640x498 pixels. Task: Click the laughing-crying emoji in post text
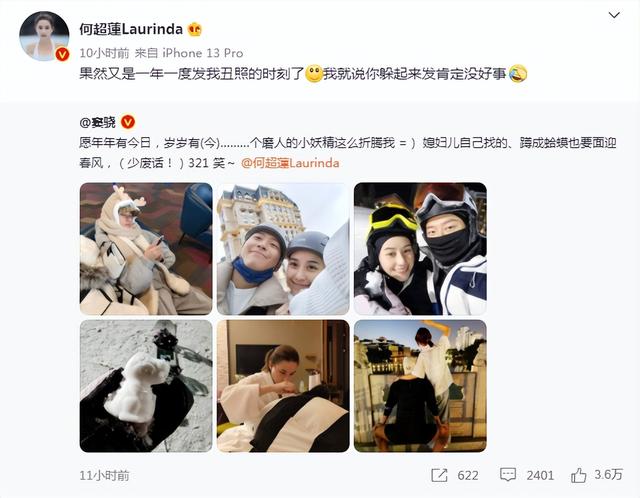pyautogui.click(x=518, y=74)
